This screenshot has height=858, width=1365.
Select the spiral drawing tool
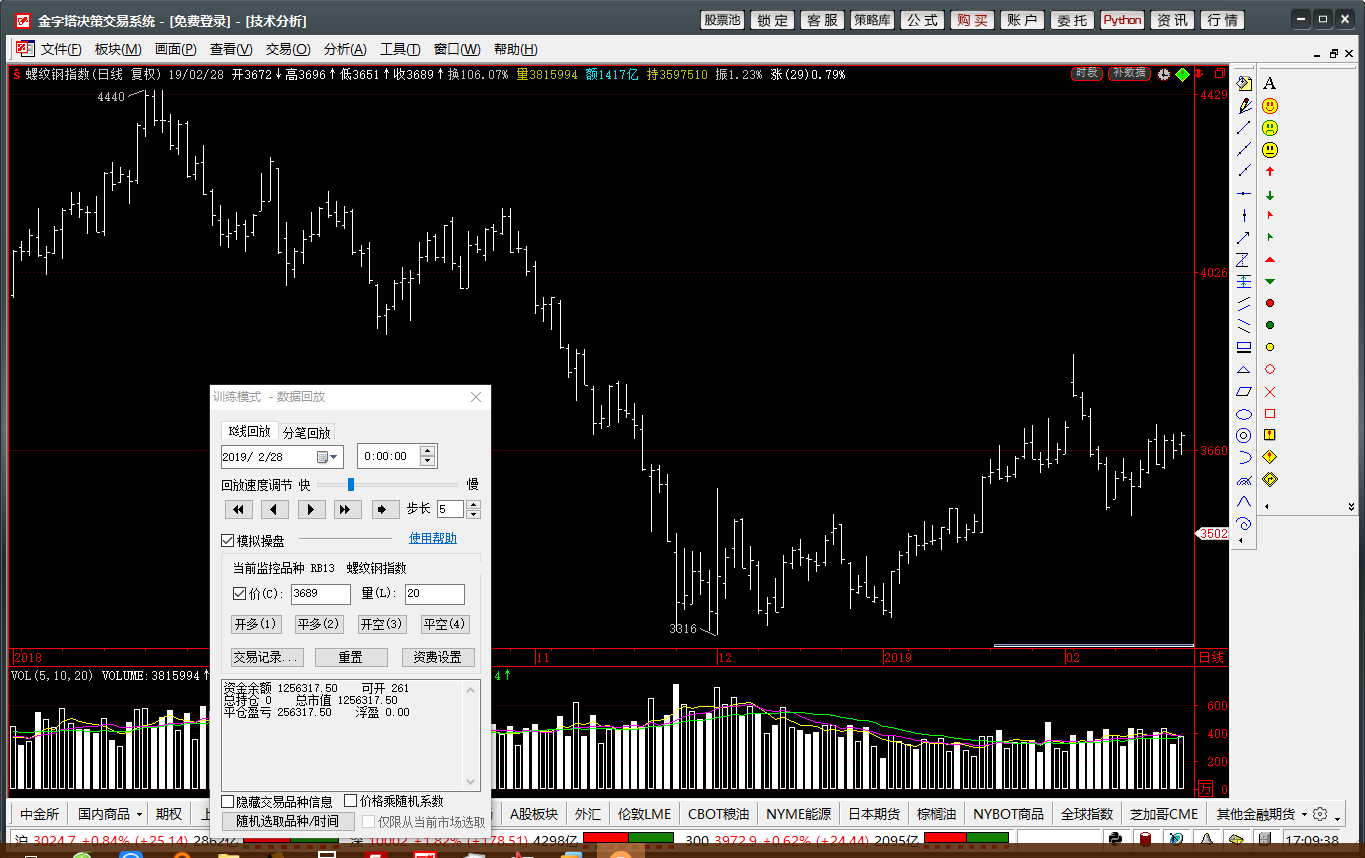coord(1244,523)
